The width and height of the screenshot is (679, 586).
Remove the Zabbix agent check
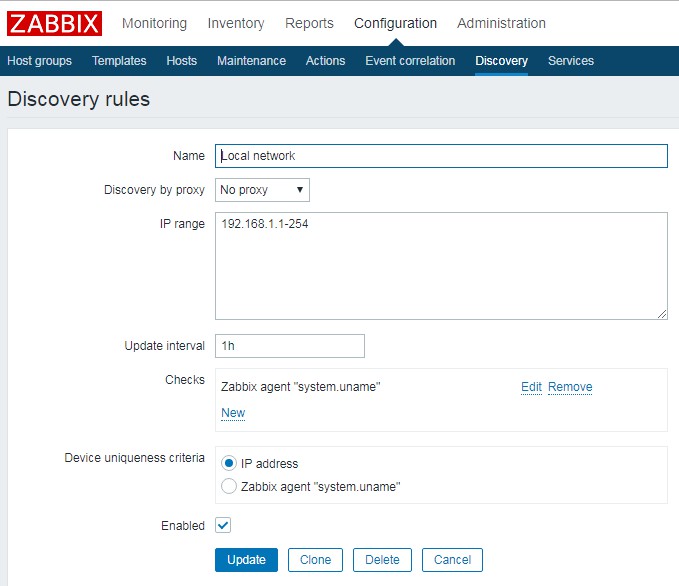(x=570, y=387)
